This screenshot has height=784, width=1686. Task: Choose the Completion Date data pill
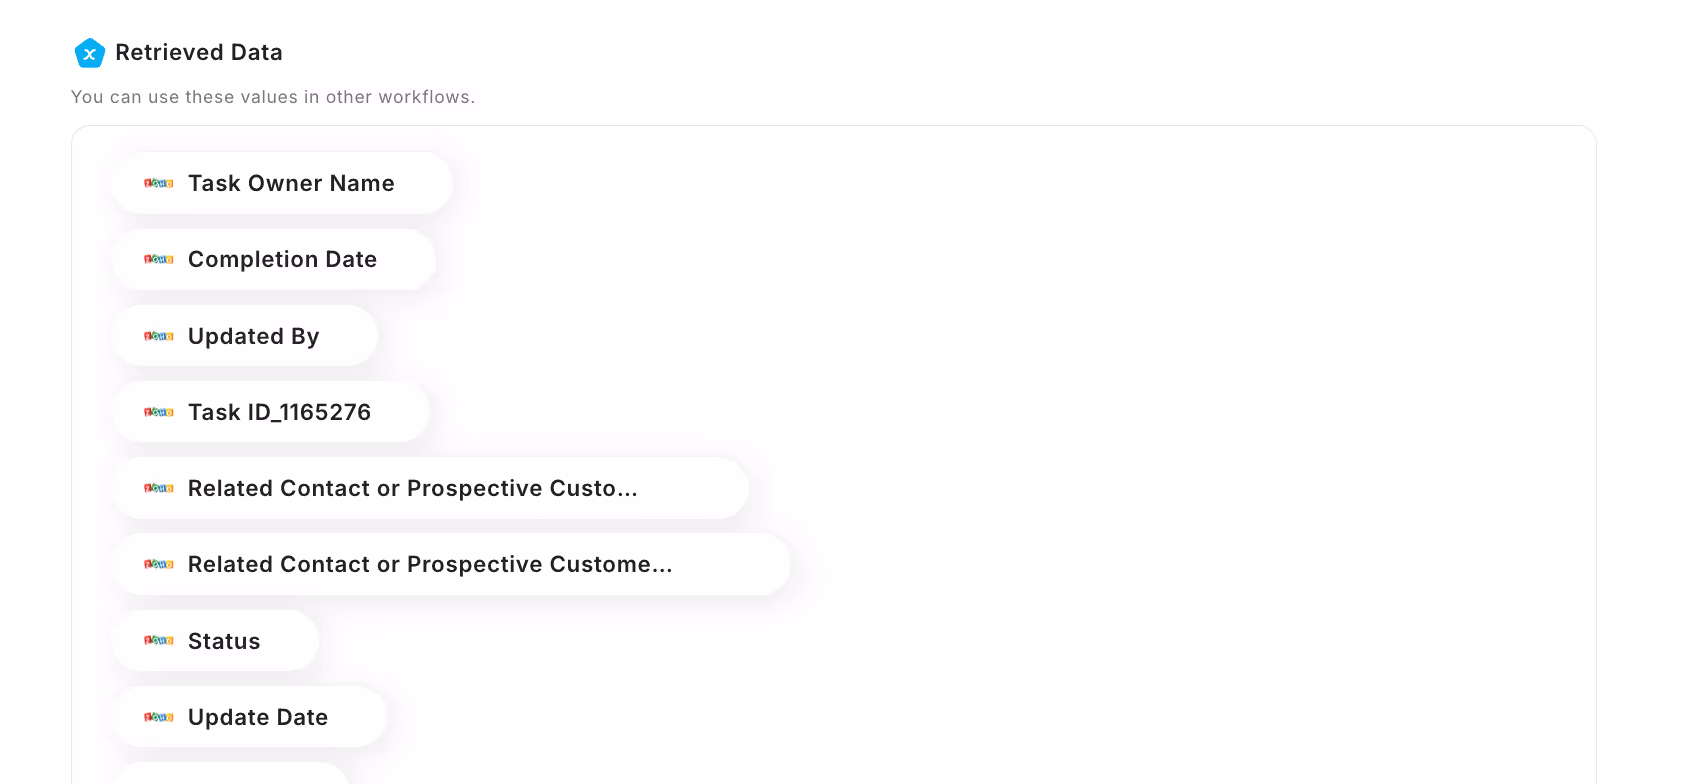tap(274, 259)
